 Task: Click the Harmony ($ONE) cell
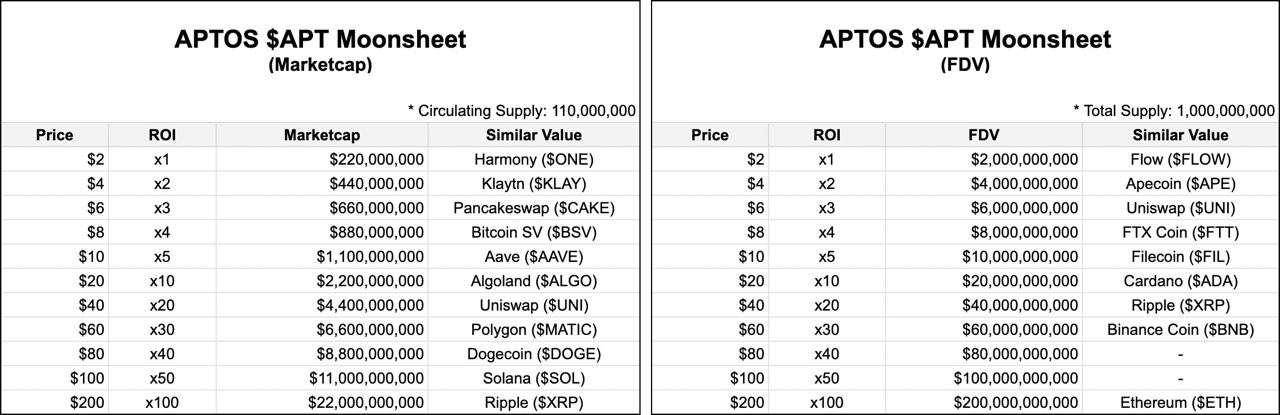point(533,159)
